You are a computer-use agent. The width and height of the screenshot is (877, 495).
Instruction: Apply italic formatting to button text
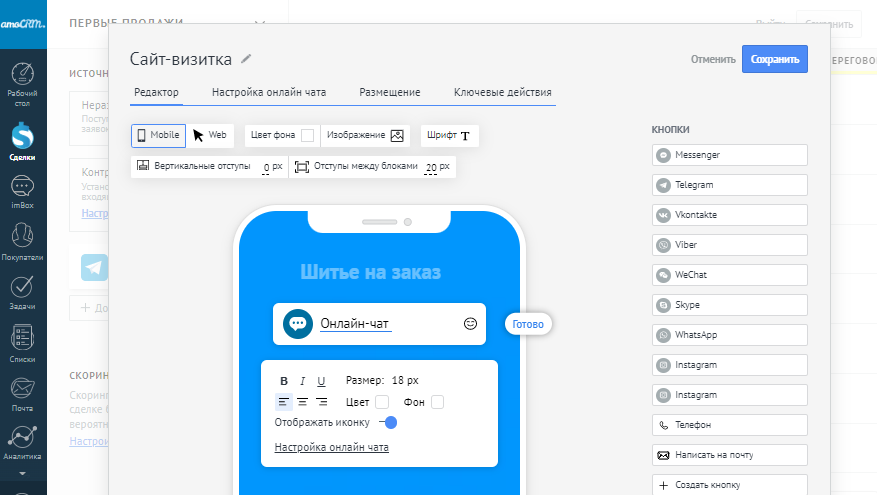pos(302,381)
